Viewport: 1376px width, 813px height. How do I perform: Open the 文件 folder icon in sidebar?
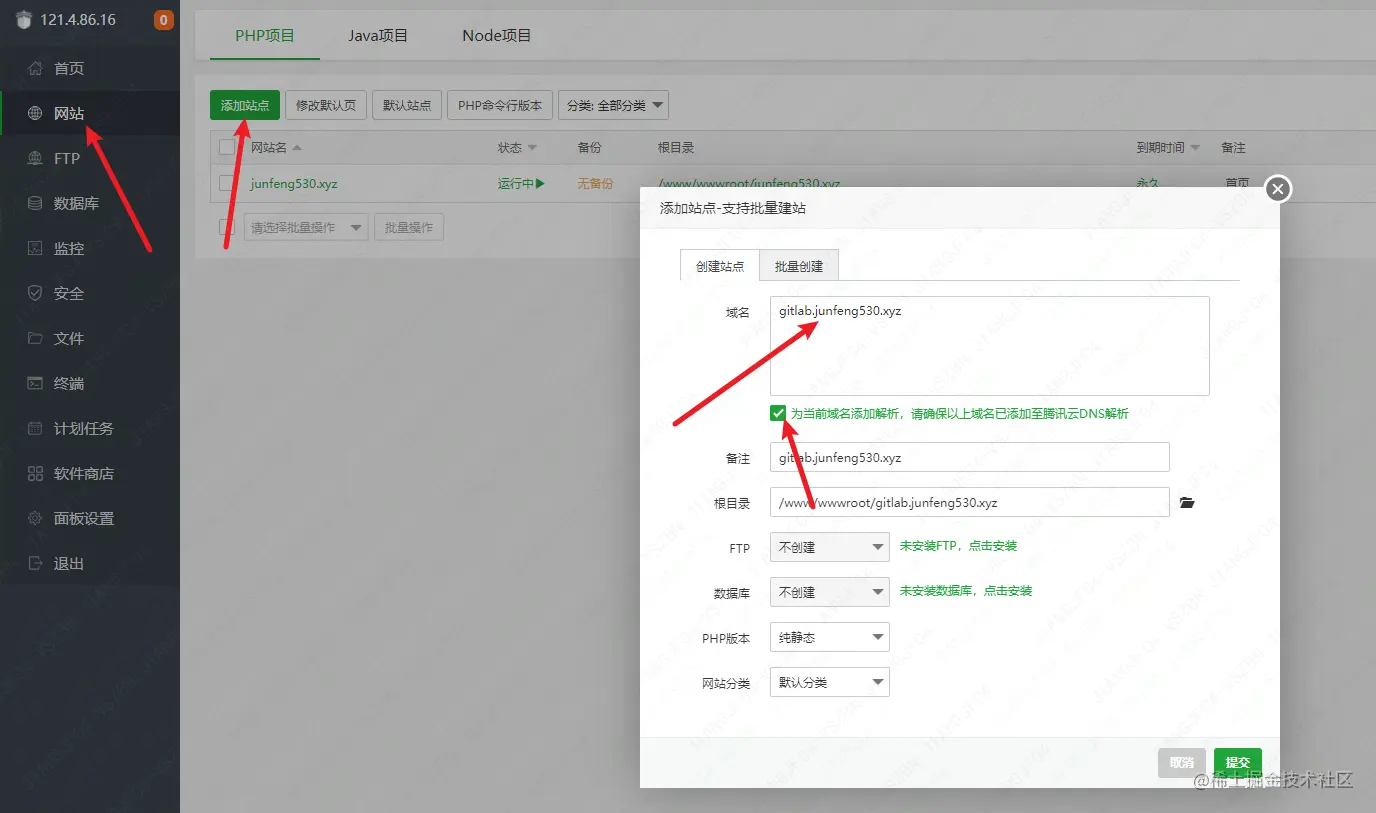point(35,338)
